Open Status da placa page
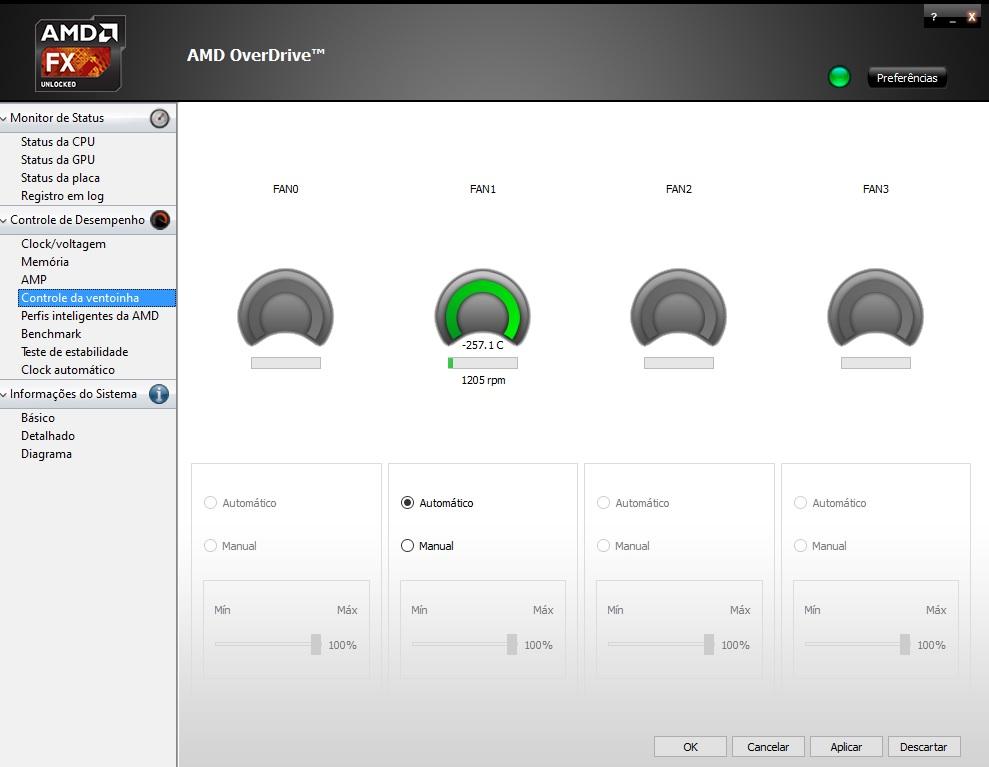The height and width of the screenshot is (767, 989). tap(61, 178)
